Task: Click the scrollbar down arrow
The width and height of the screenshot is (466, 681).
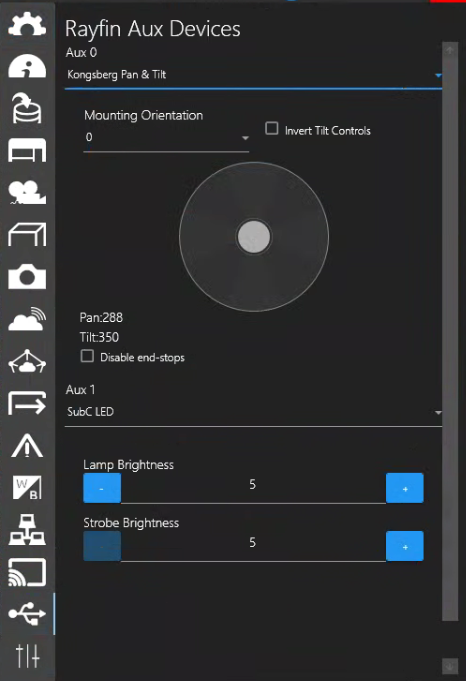Action: (450, 665)
